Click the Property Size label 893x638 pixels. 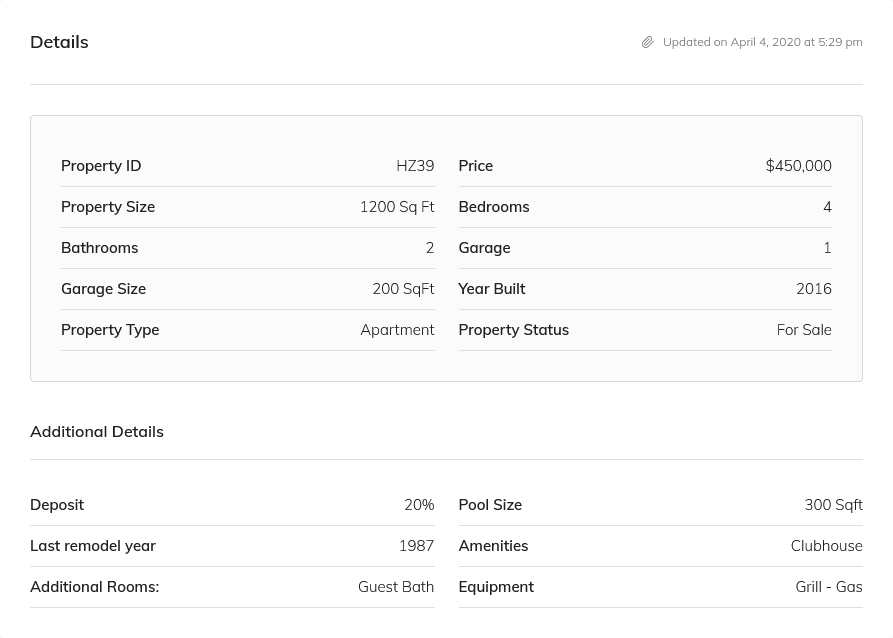(108, 207)
